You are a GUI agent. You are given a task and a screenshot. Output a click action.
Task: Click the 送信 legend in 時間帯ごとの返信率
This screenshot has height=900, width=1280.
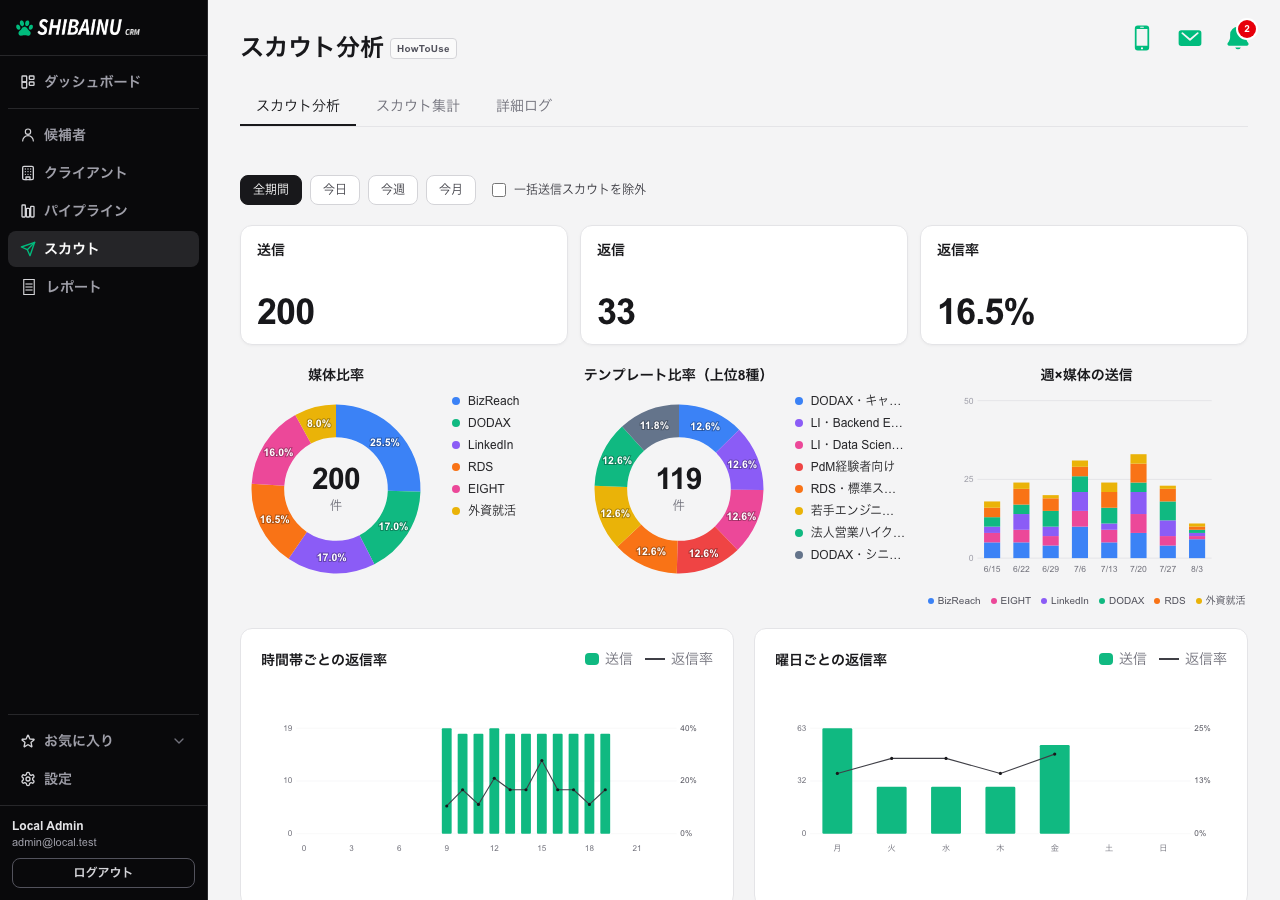tap(609, 659)
